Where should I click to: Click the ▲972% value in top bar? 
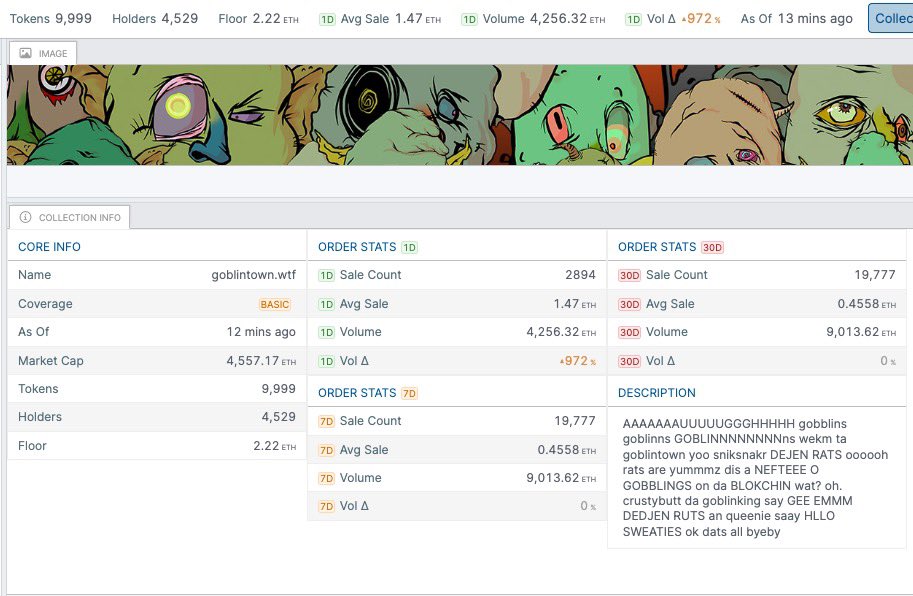[x=701, y=19]
